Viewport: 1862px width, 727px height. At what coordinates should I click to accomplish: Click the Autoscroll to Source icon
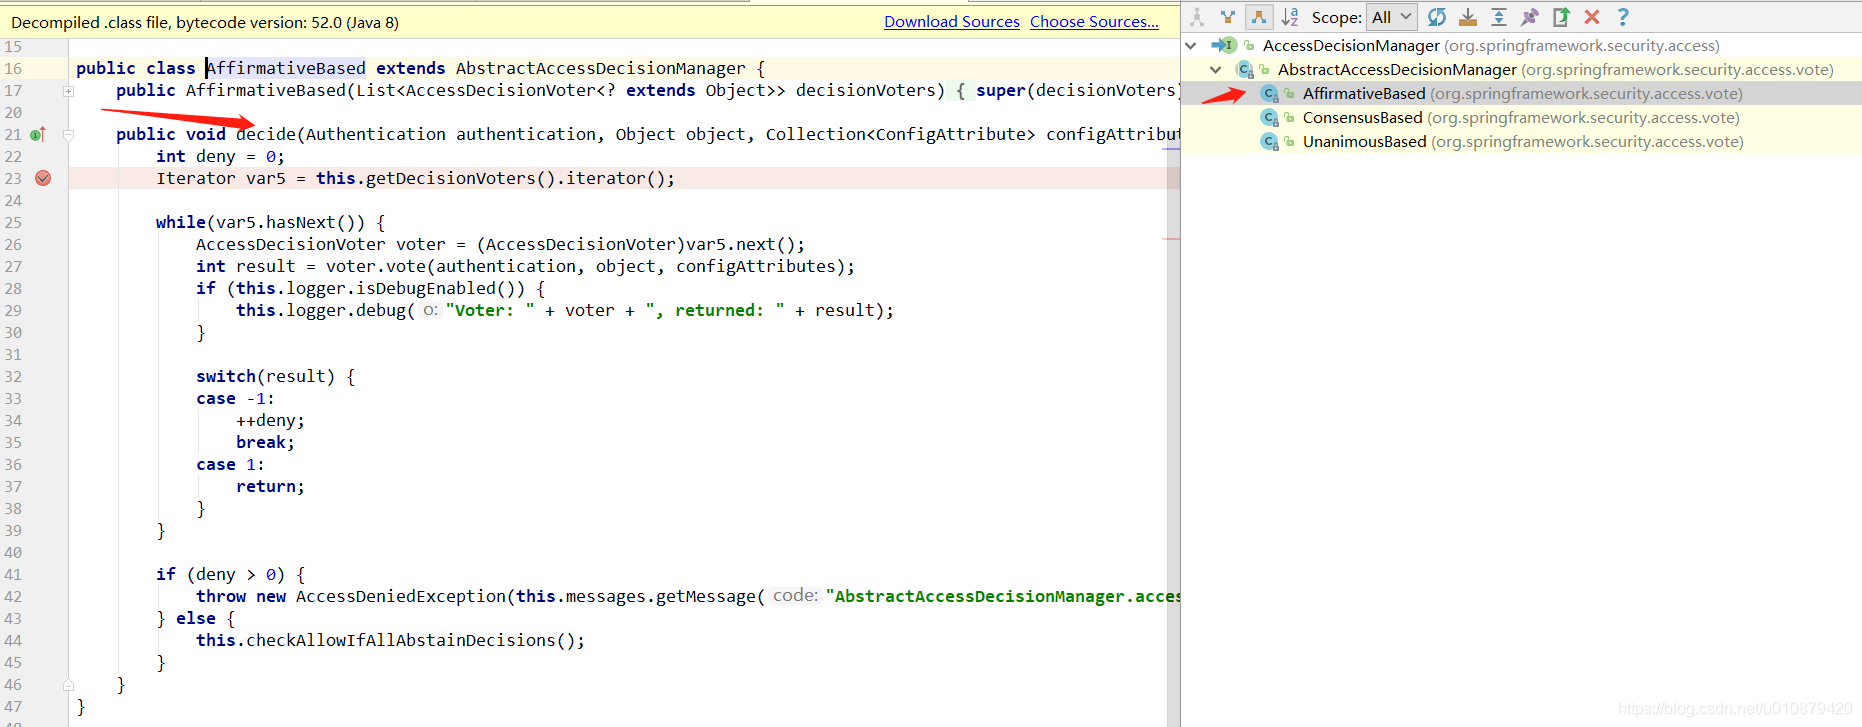(1468, 17)
